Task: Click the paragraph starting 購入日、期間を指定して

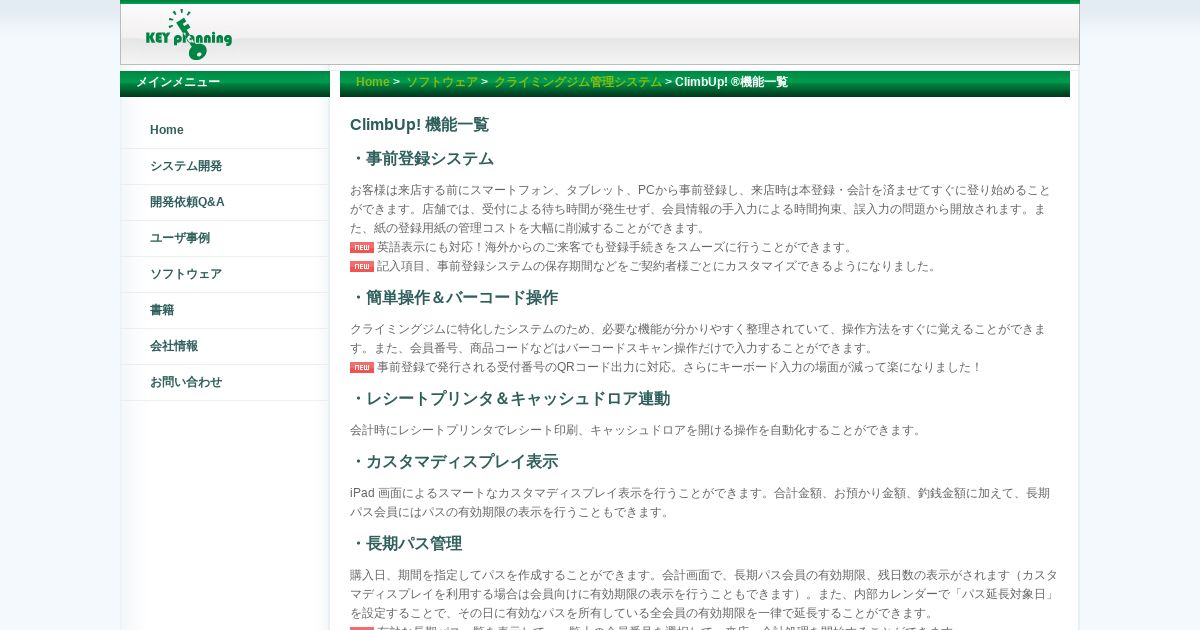Action: (x=704, y=594)
